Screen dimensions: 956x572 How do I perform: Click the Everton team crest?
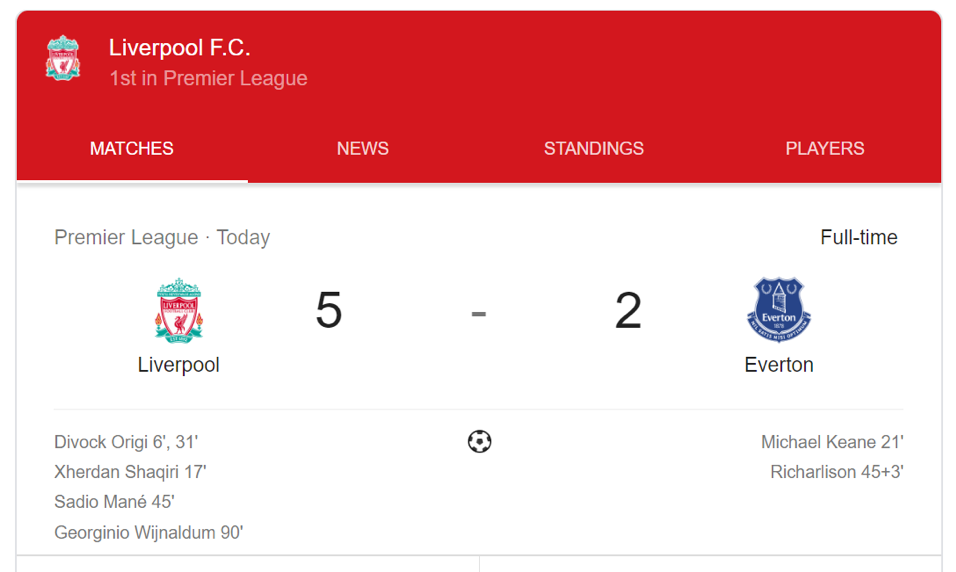coord(779,310)
